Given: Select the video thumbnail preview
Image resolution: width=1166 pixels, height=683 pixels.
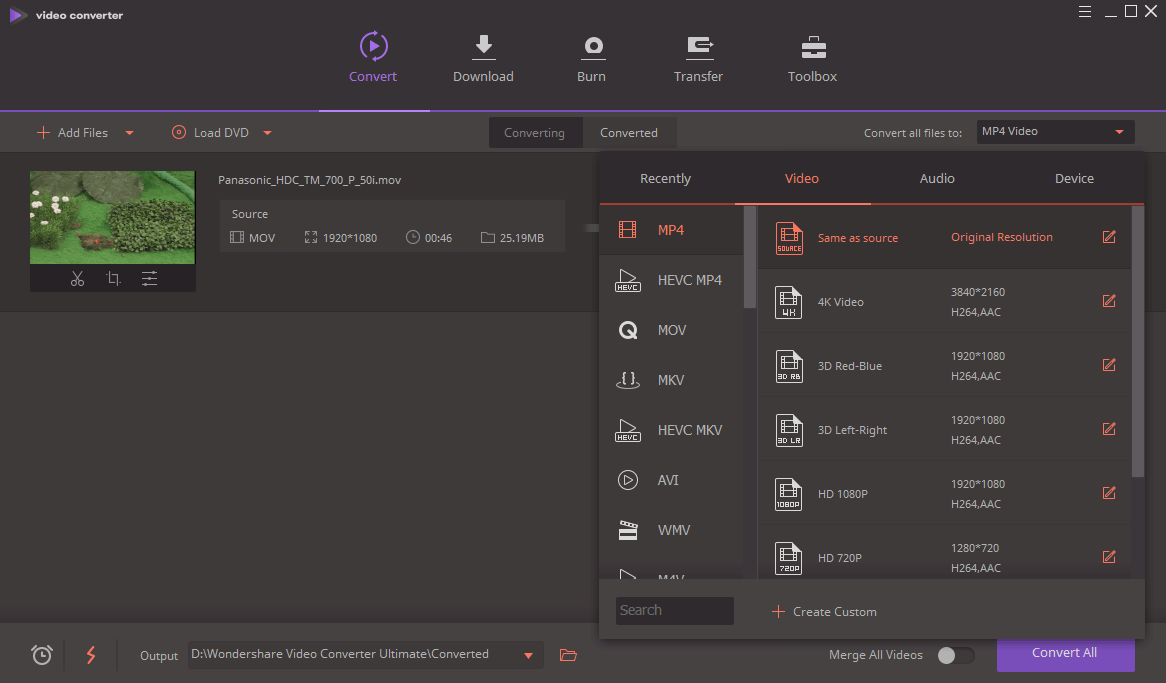Looking at the screenshot, I should coord(112,217).
